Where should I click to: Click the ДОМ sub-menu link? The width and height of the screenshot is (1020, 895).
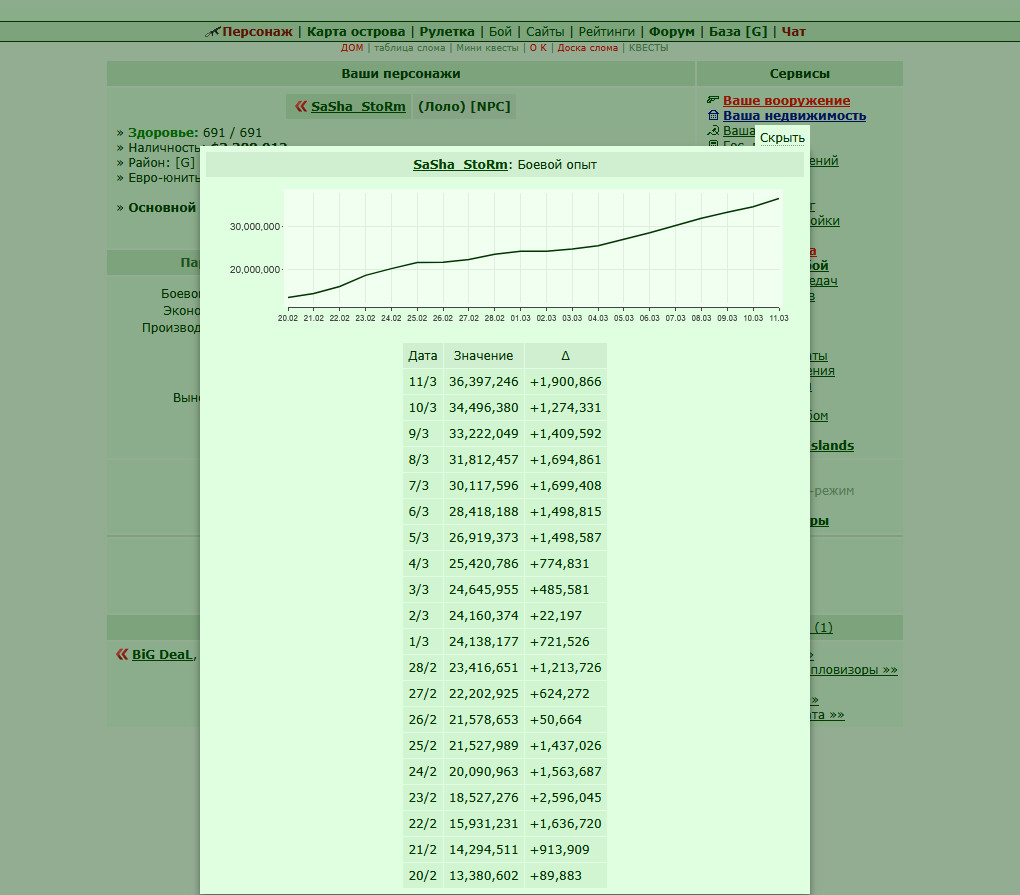(352, 47)
